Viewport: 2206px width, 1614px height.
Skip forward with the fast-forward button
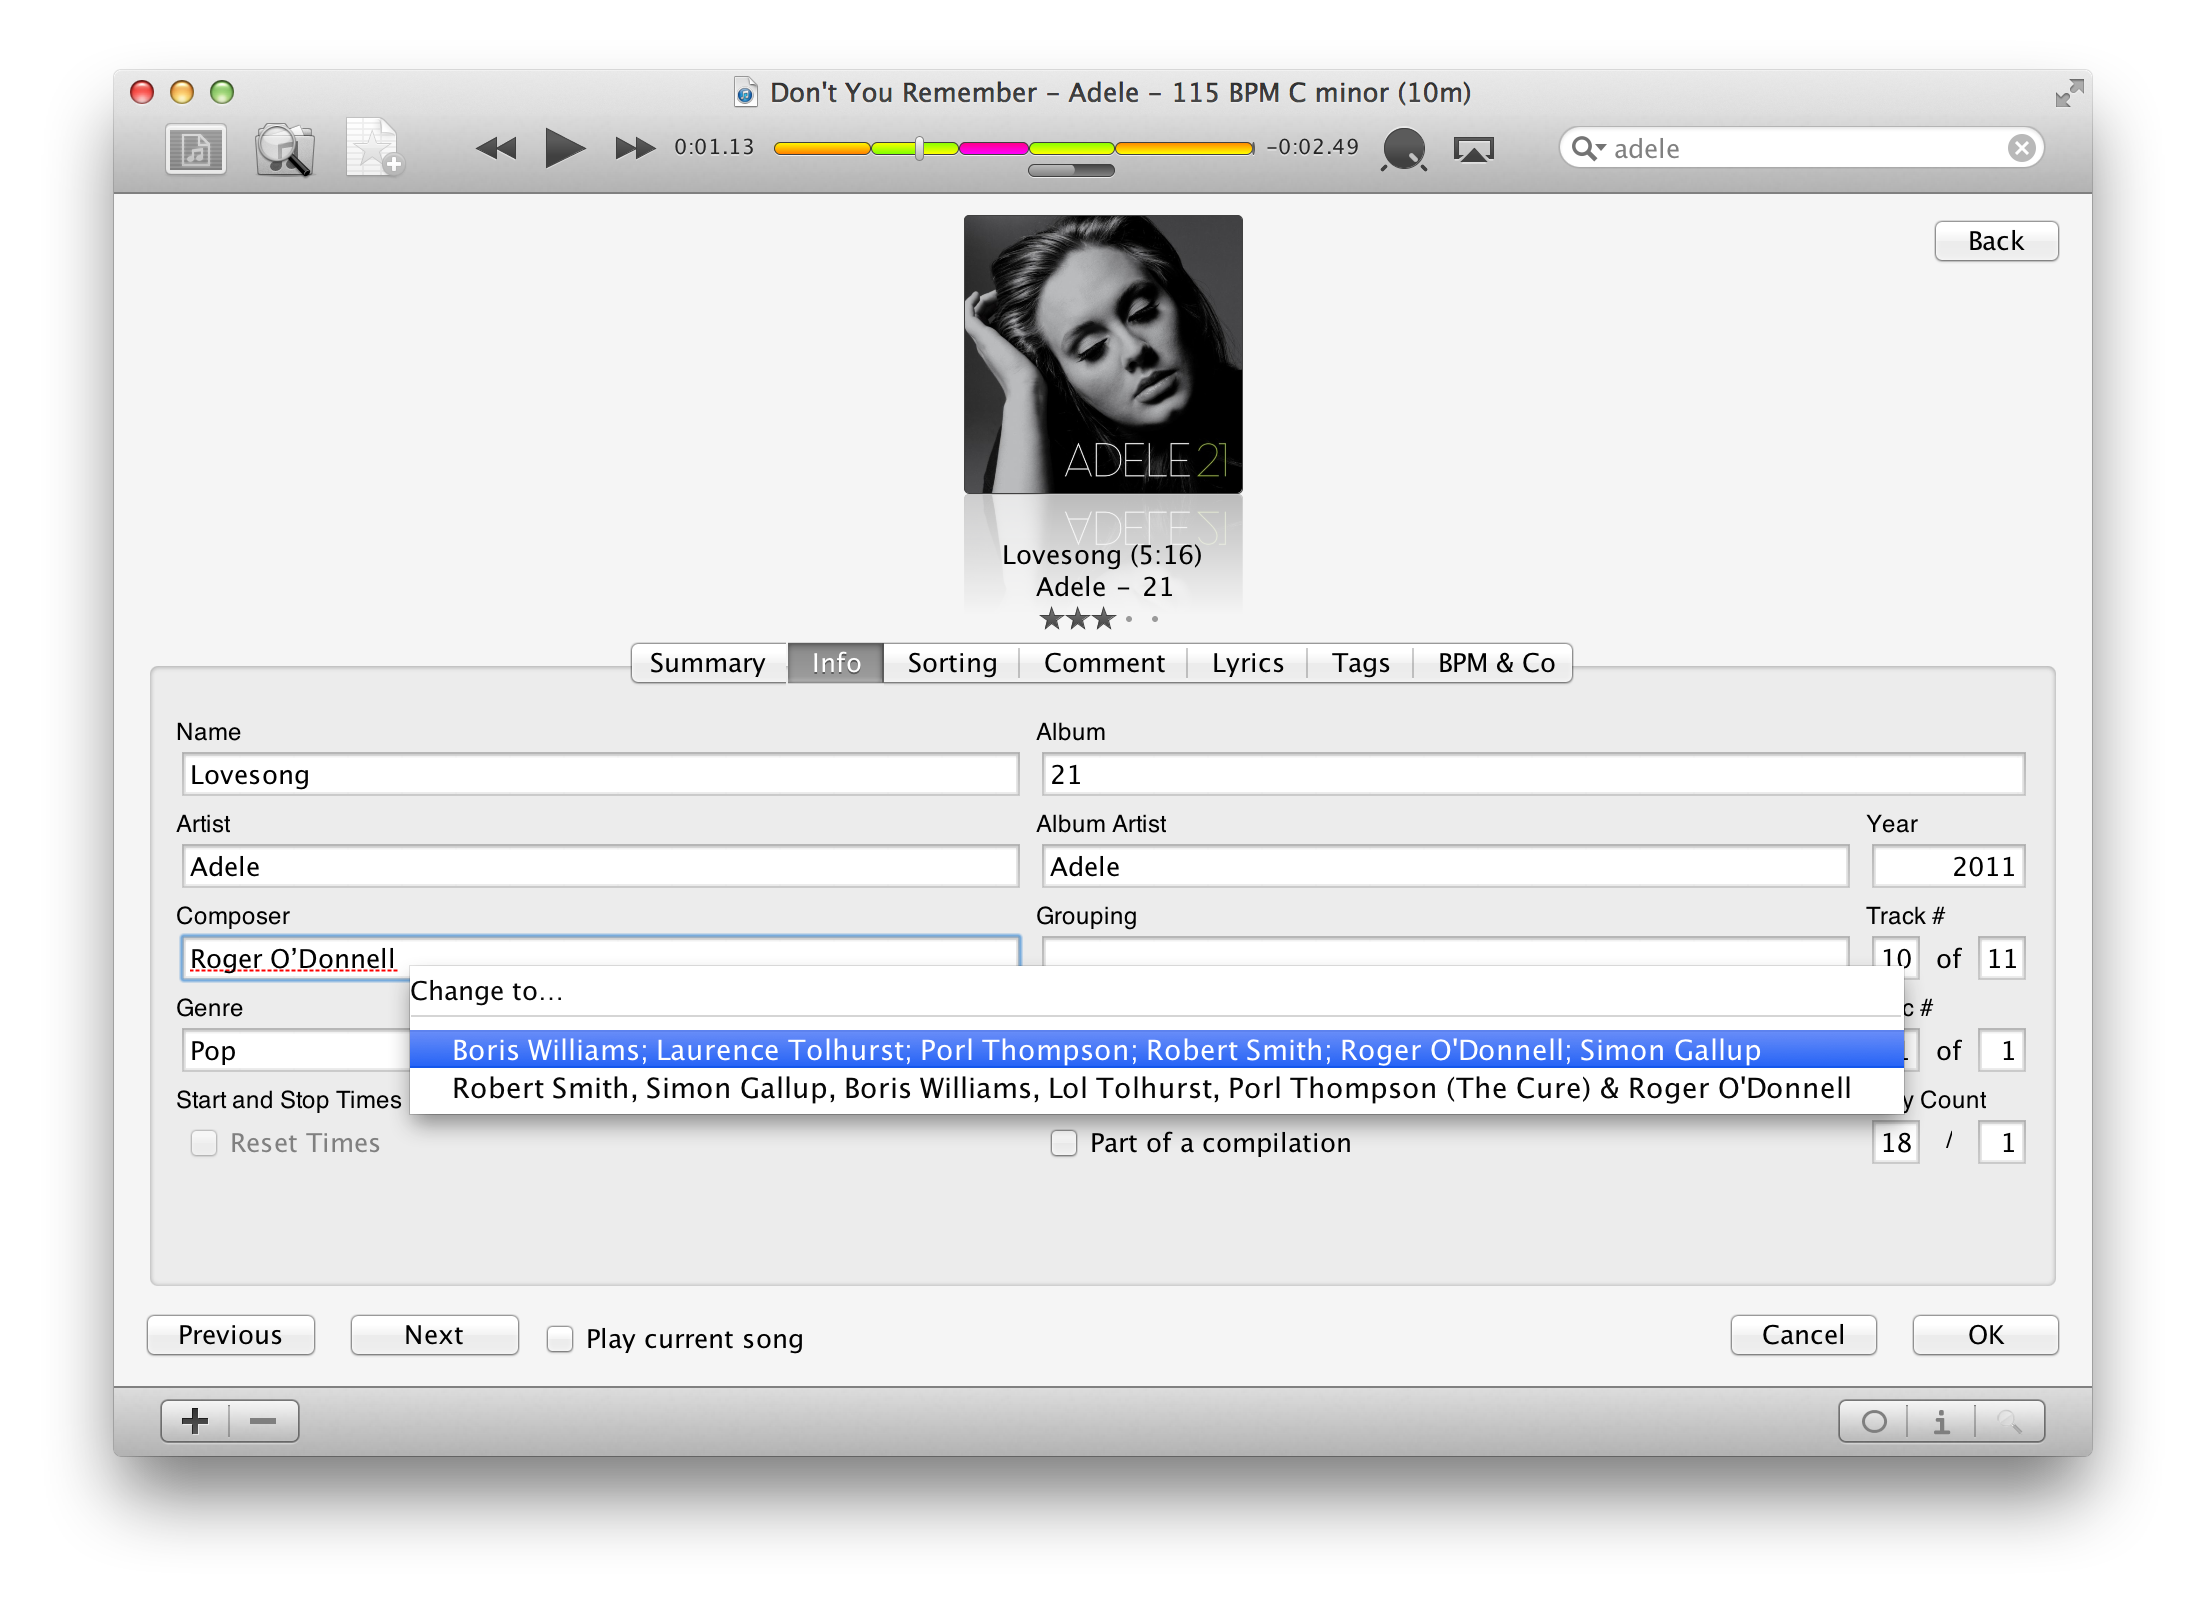pyautogui.click(x=635, y=149)
